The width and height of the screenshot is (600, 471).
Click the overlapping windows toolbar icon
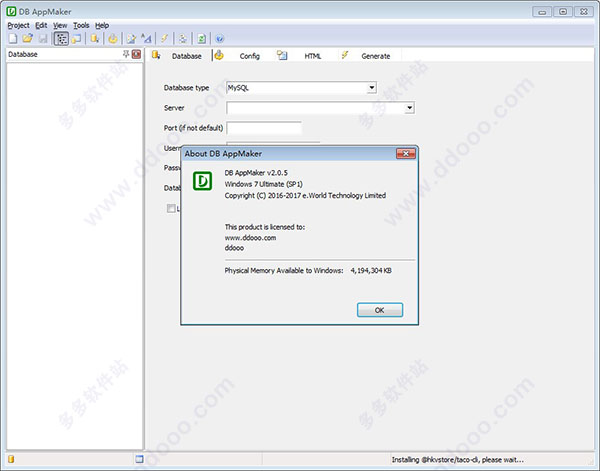77,38
